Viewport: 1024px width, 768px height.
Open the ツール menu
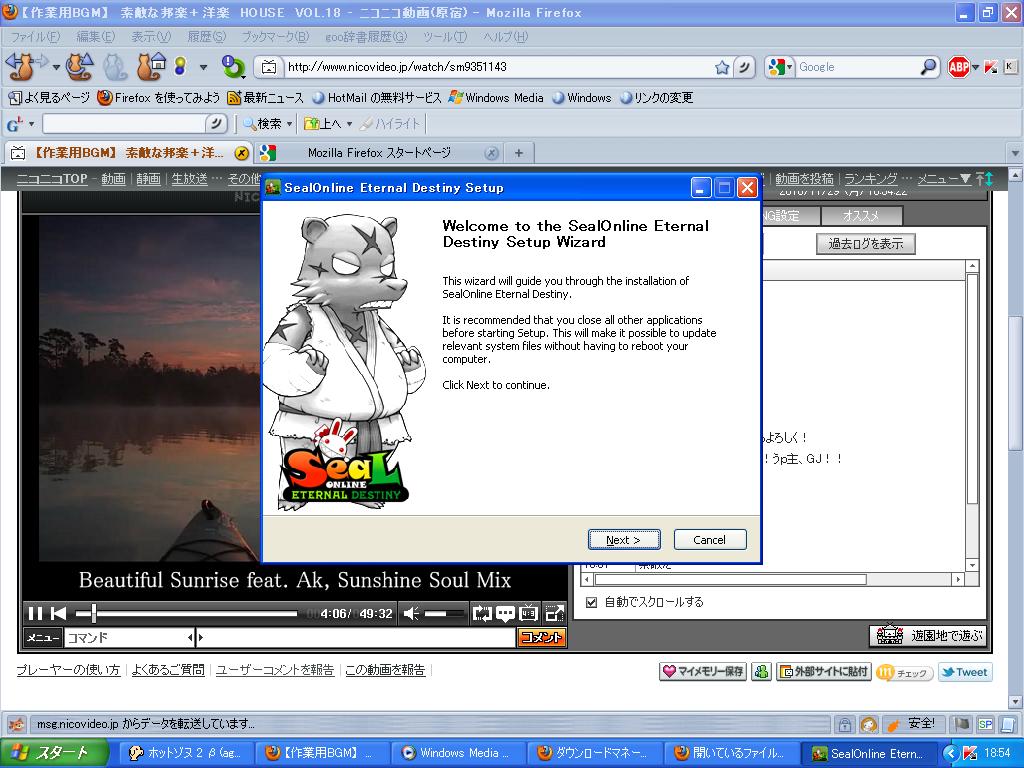[x=445, y=37]
